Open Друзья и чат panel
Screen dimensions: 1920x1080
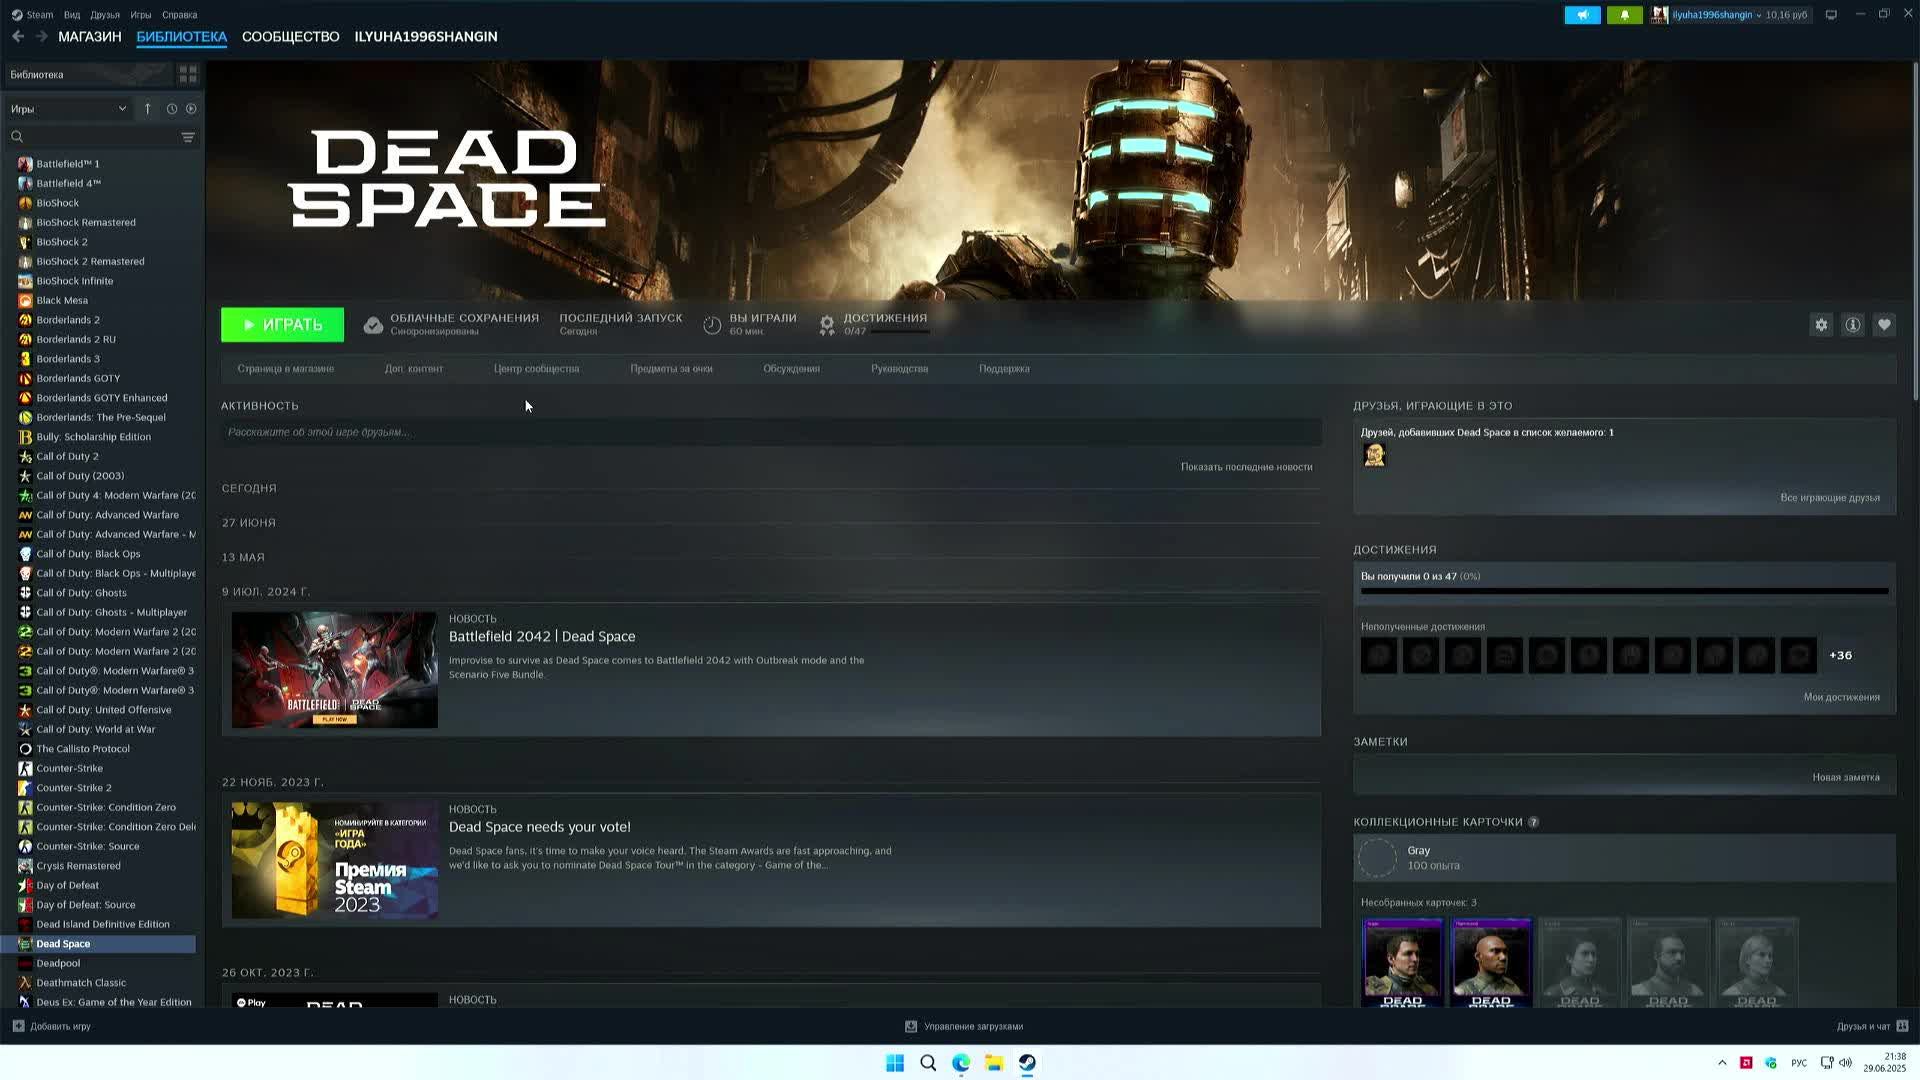[1872, 1027]
